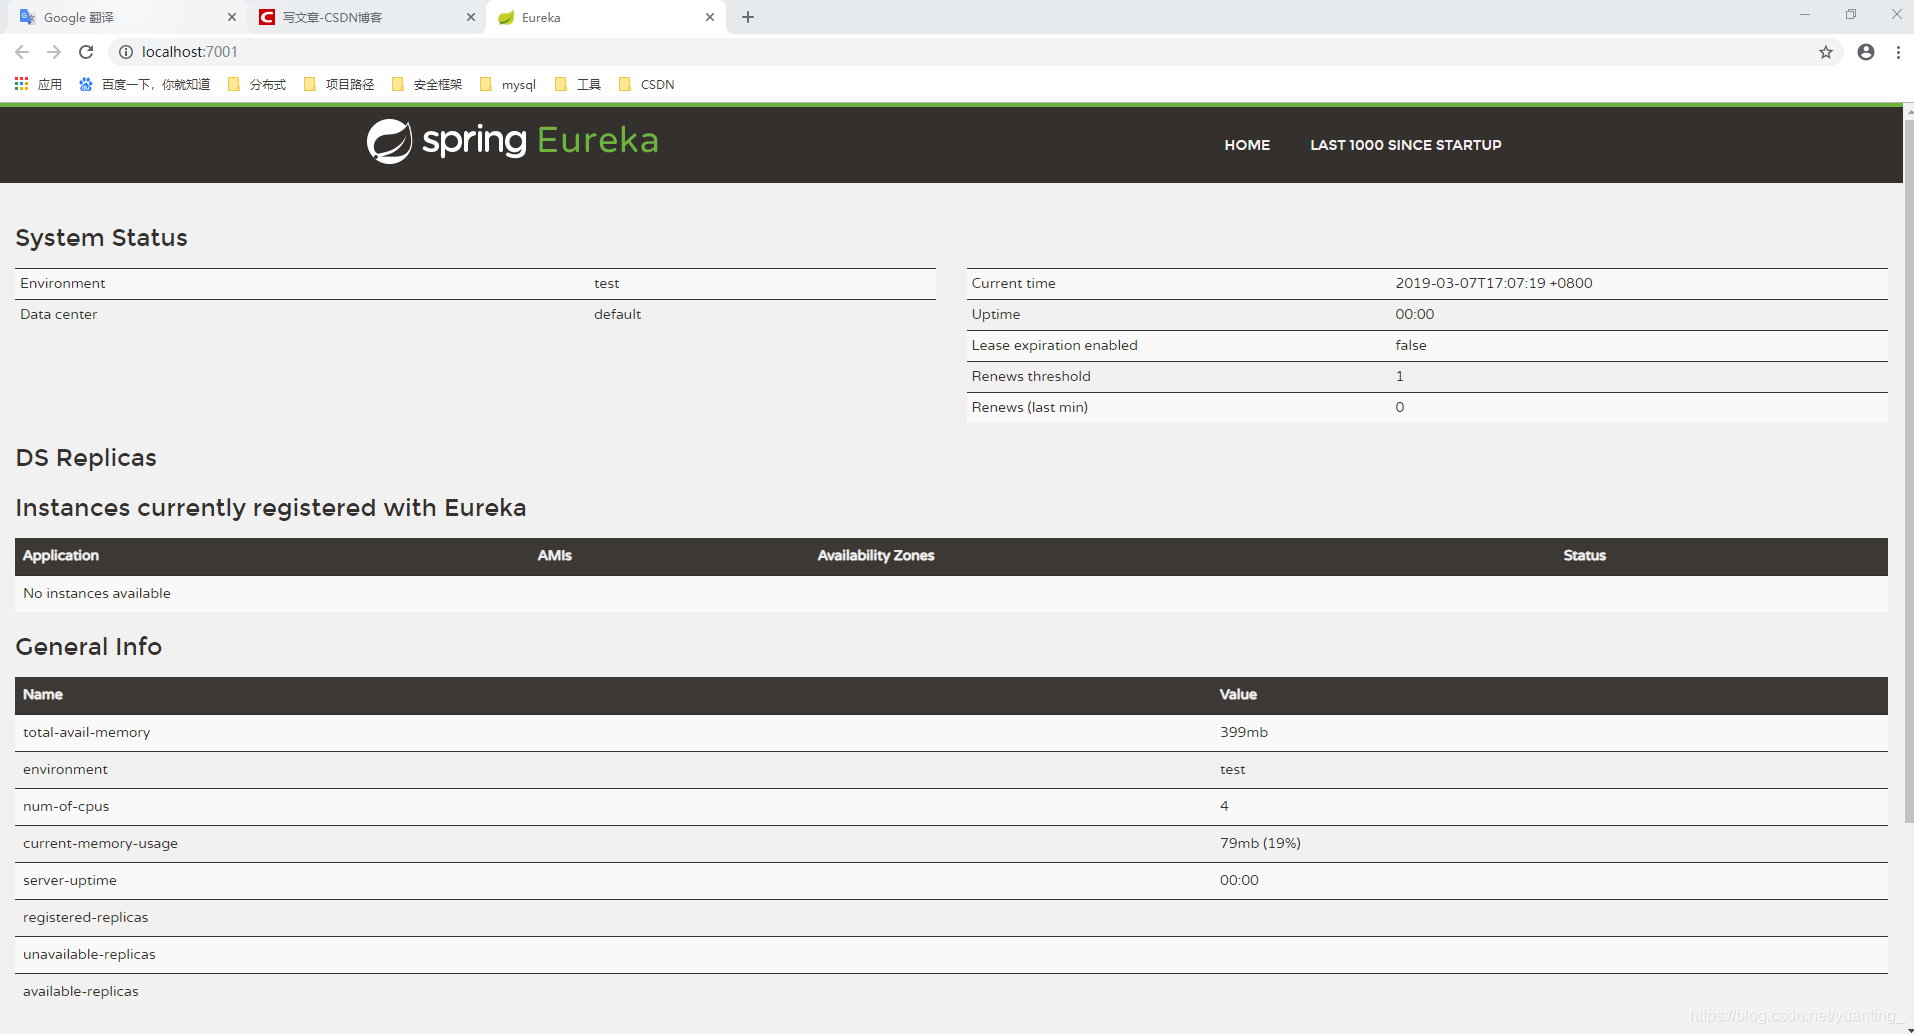
Task: Open the 分布式 bookmark folder
Action: coord(257,84)
